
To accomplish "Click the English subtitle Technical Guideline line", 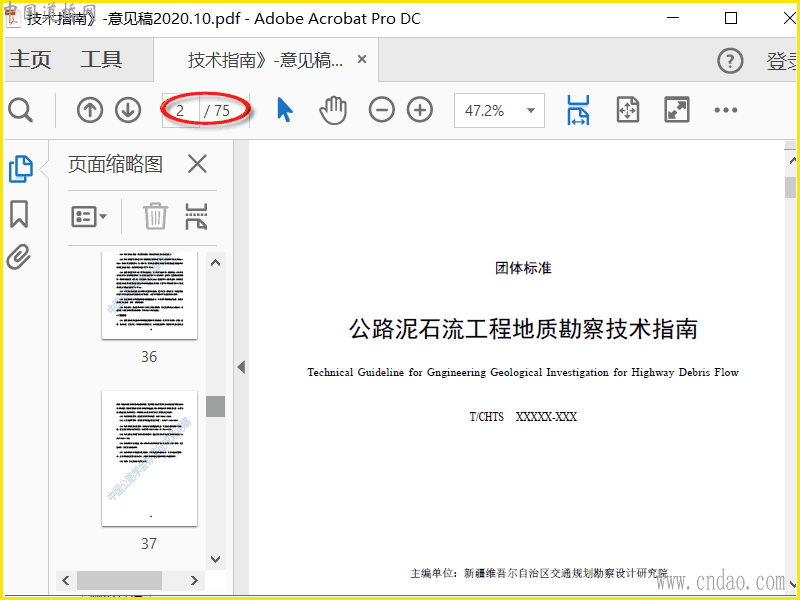I will tap(523, 372).
